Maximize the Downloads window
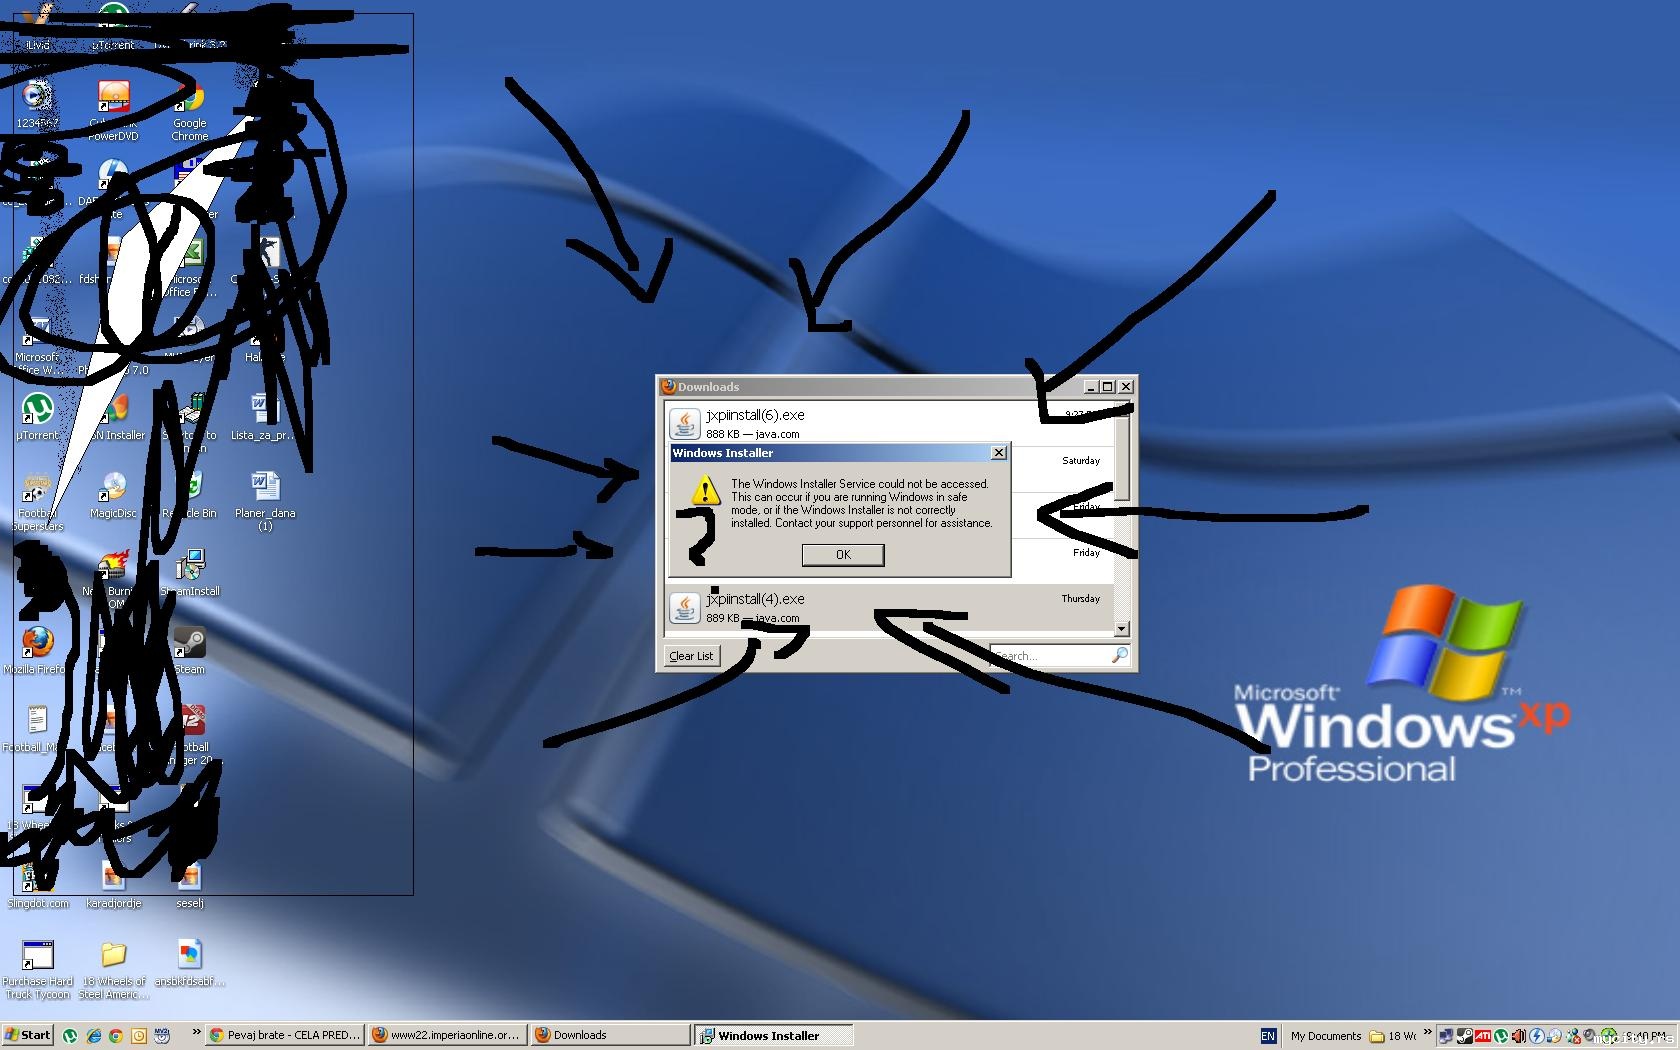This screenshot has height=1050, width=1680. (1107, 387)
